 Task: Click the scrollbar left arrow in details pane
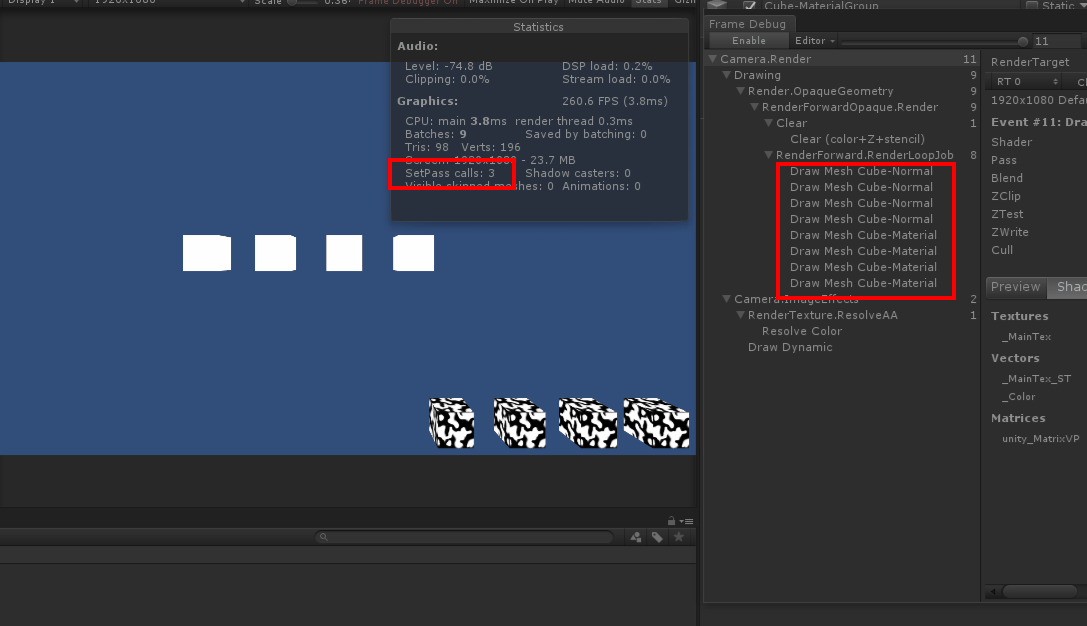993,591
